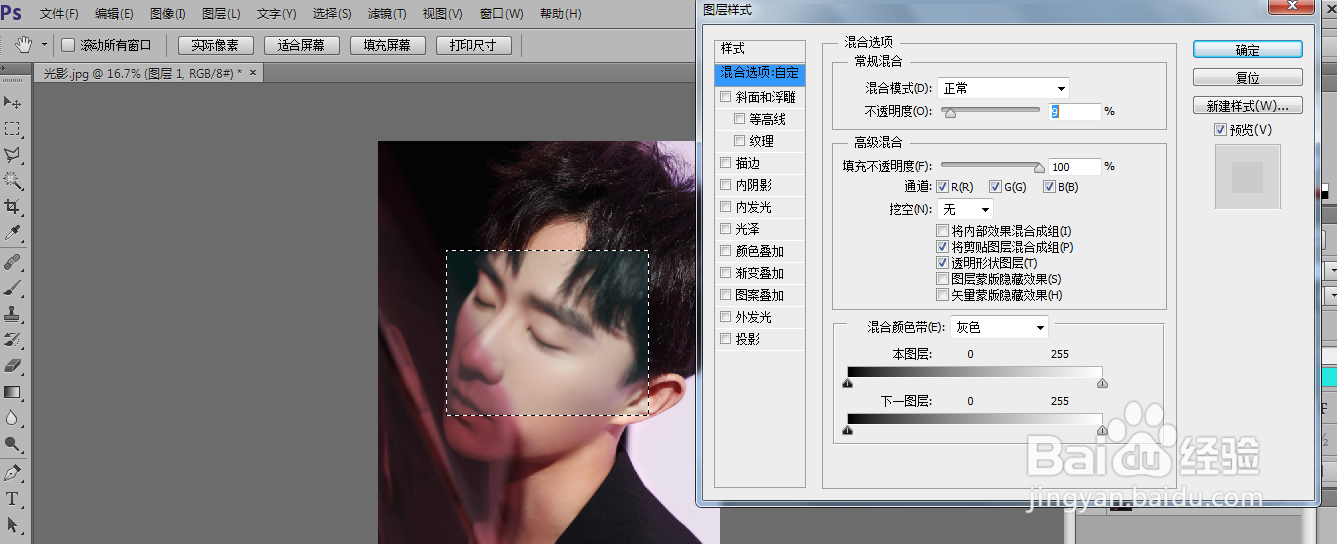Select the Blur tool
Screen dimensions: 1337x544
pyautogui.click(x=13, y=418)
